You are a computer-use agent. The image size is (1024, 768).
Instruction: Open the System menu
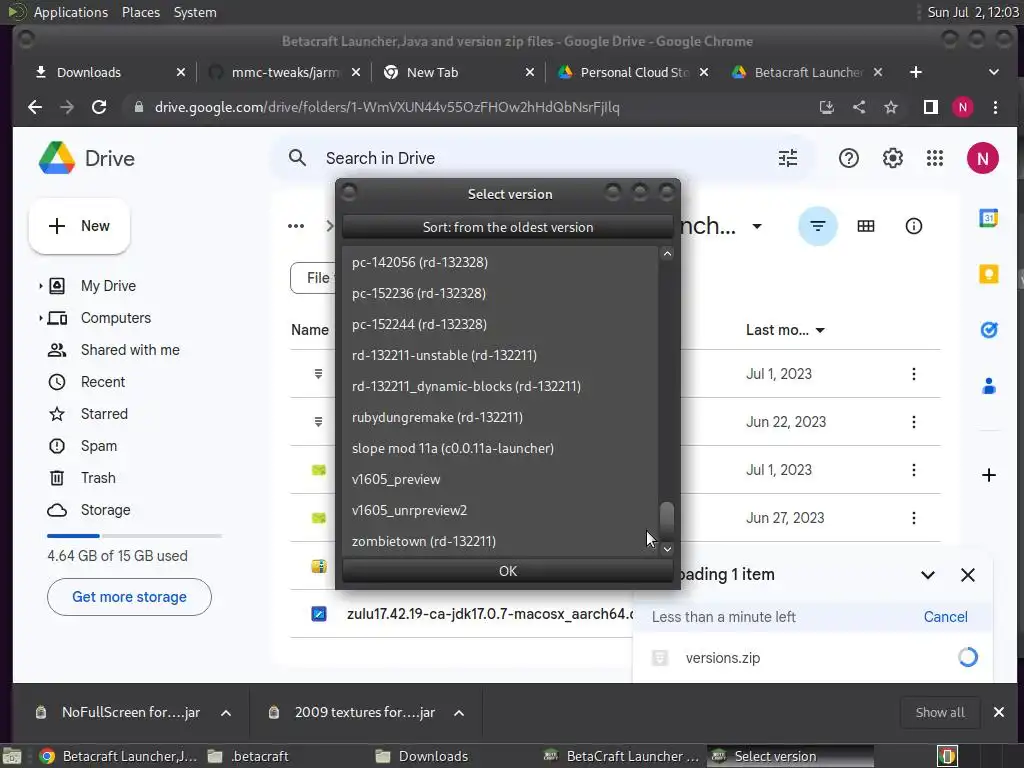pyautogui.click(x=195, y=12)
